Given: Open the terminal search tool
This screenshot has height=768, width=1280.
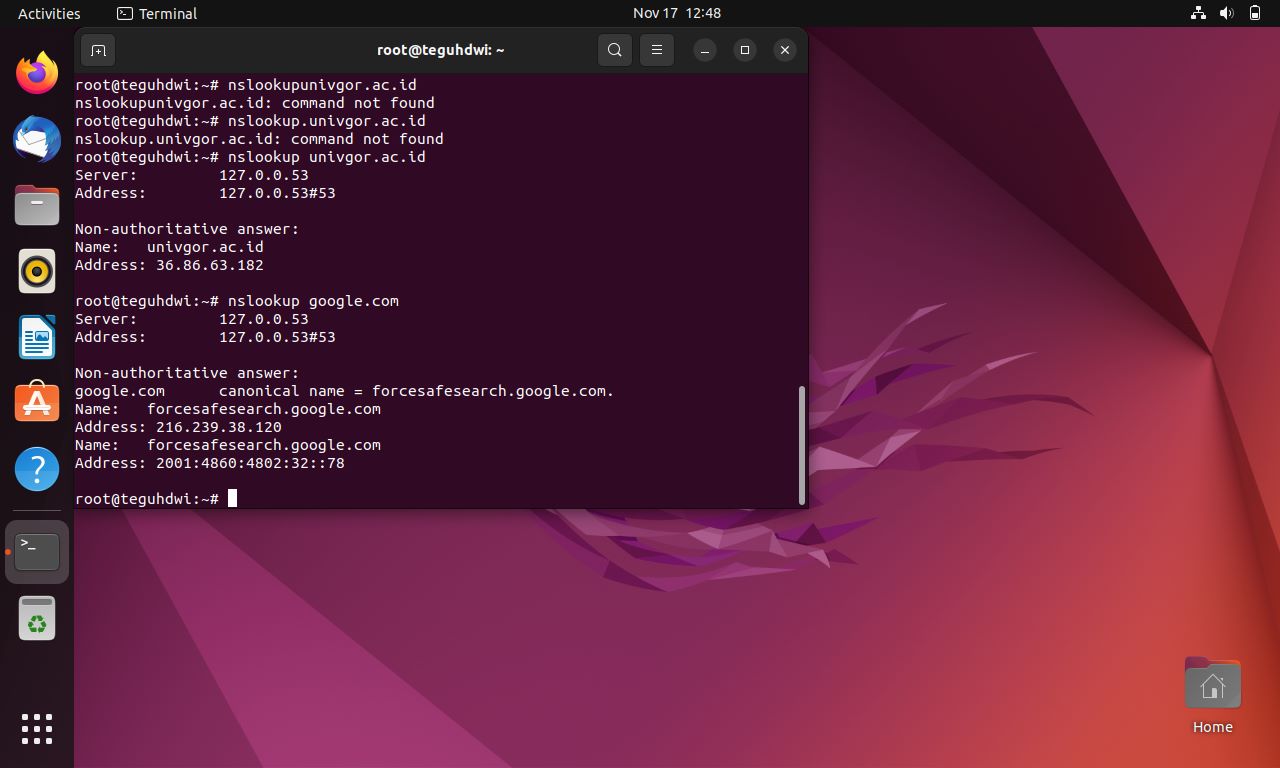Looking at the screenshot, I should 615,50.
